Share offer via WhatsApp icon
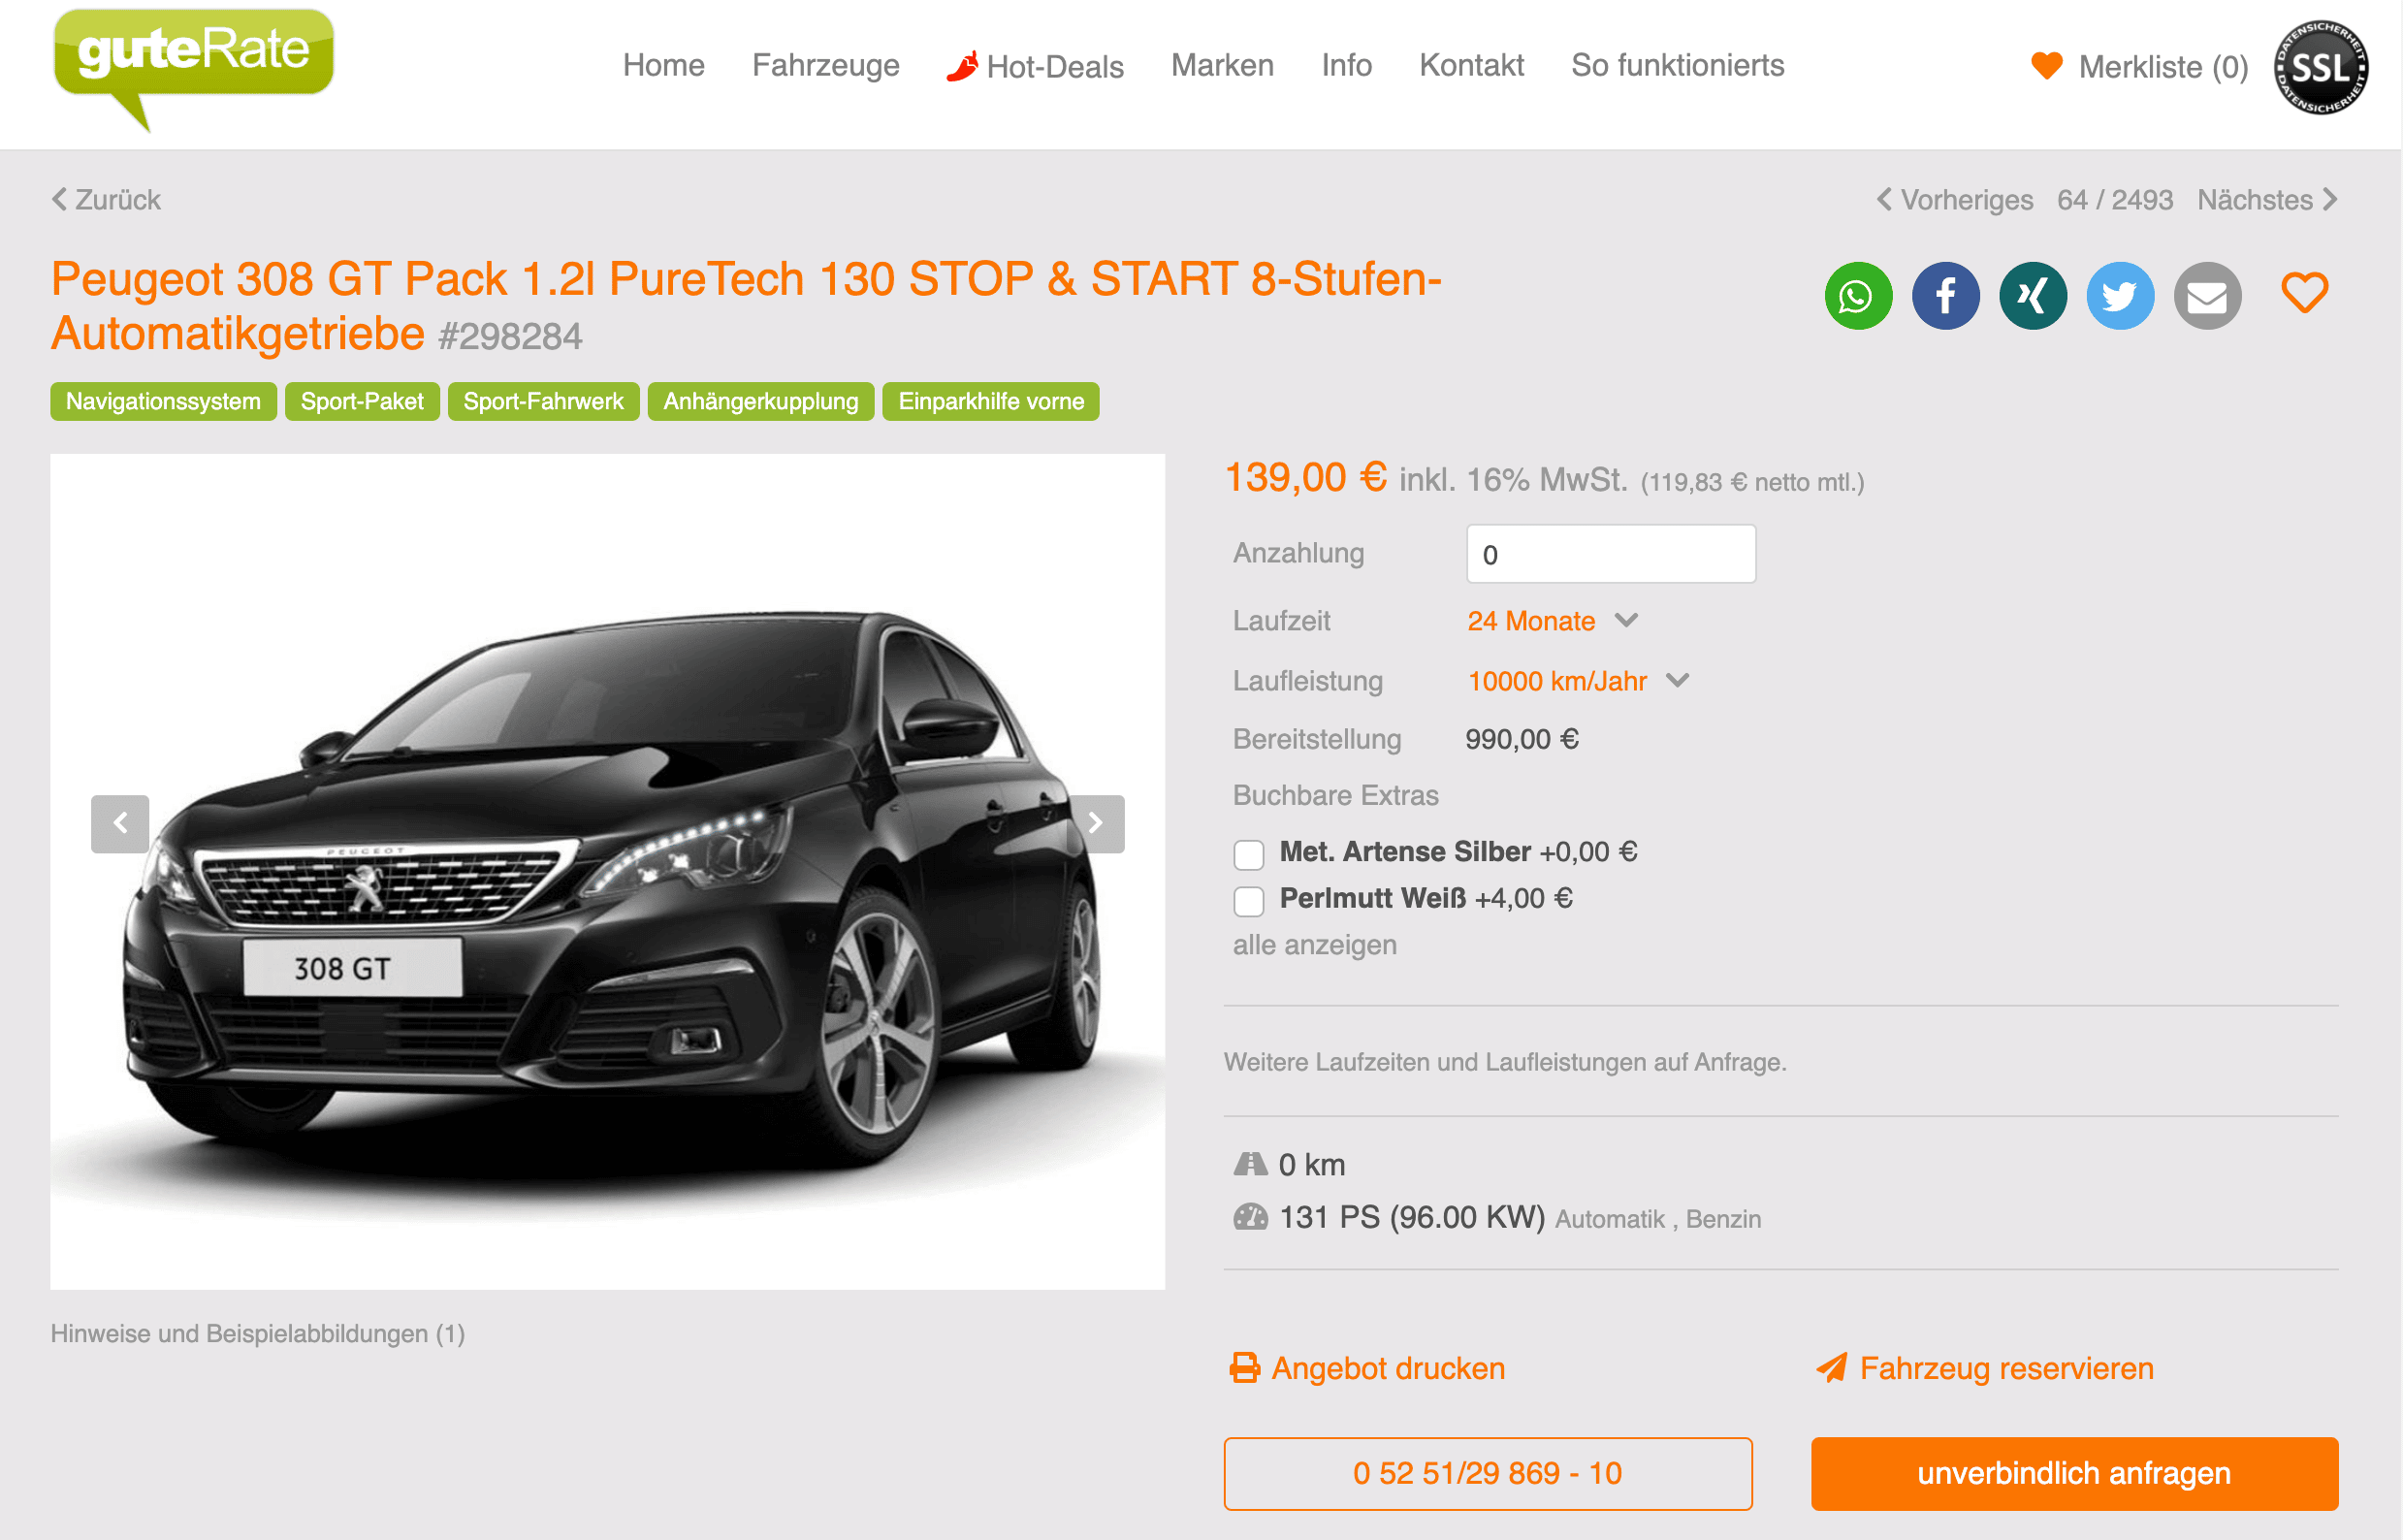 point(1858,296)
